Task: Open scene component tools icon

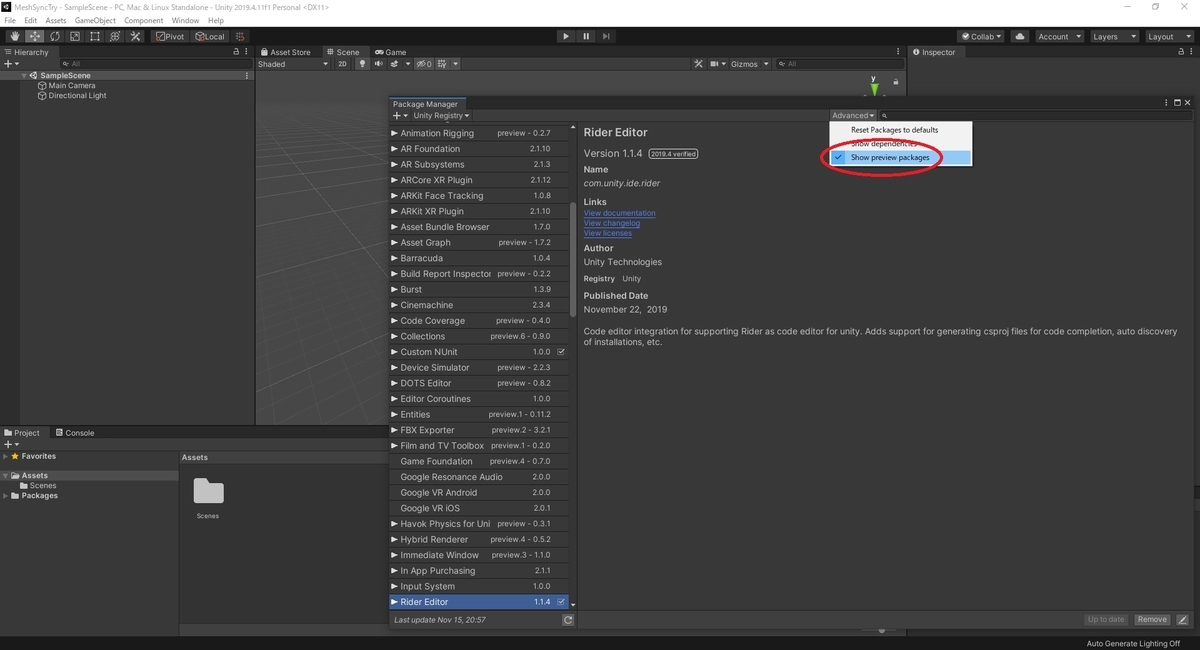Action: pyautogui.click(x=699, y=64)
